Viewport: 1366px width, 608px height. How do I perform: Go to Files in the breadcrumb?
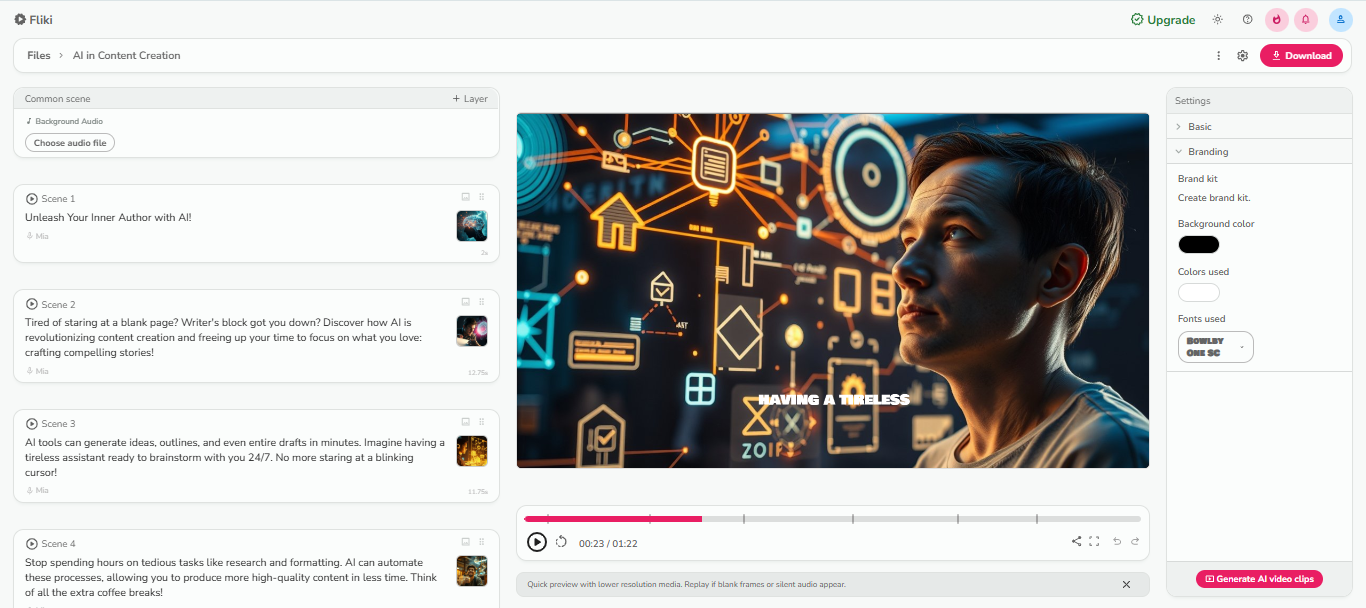(39, 56)
